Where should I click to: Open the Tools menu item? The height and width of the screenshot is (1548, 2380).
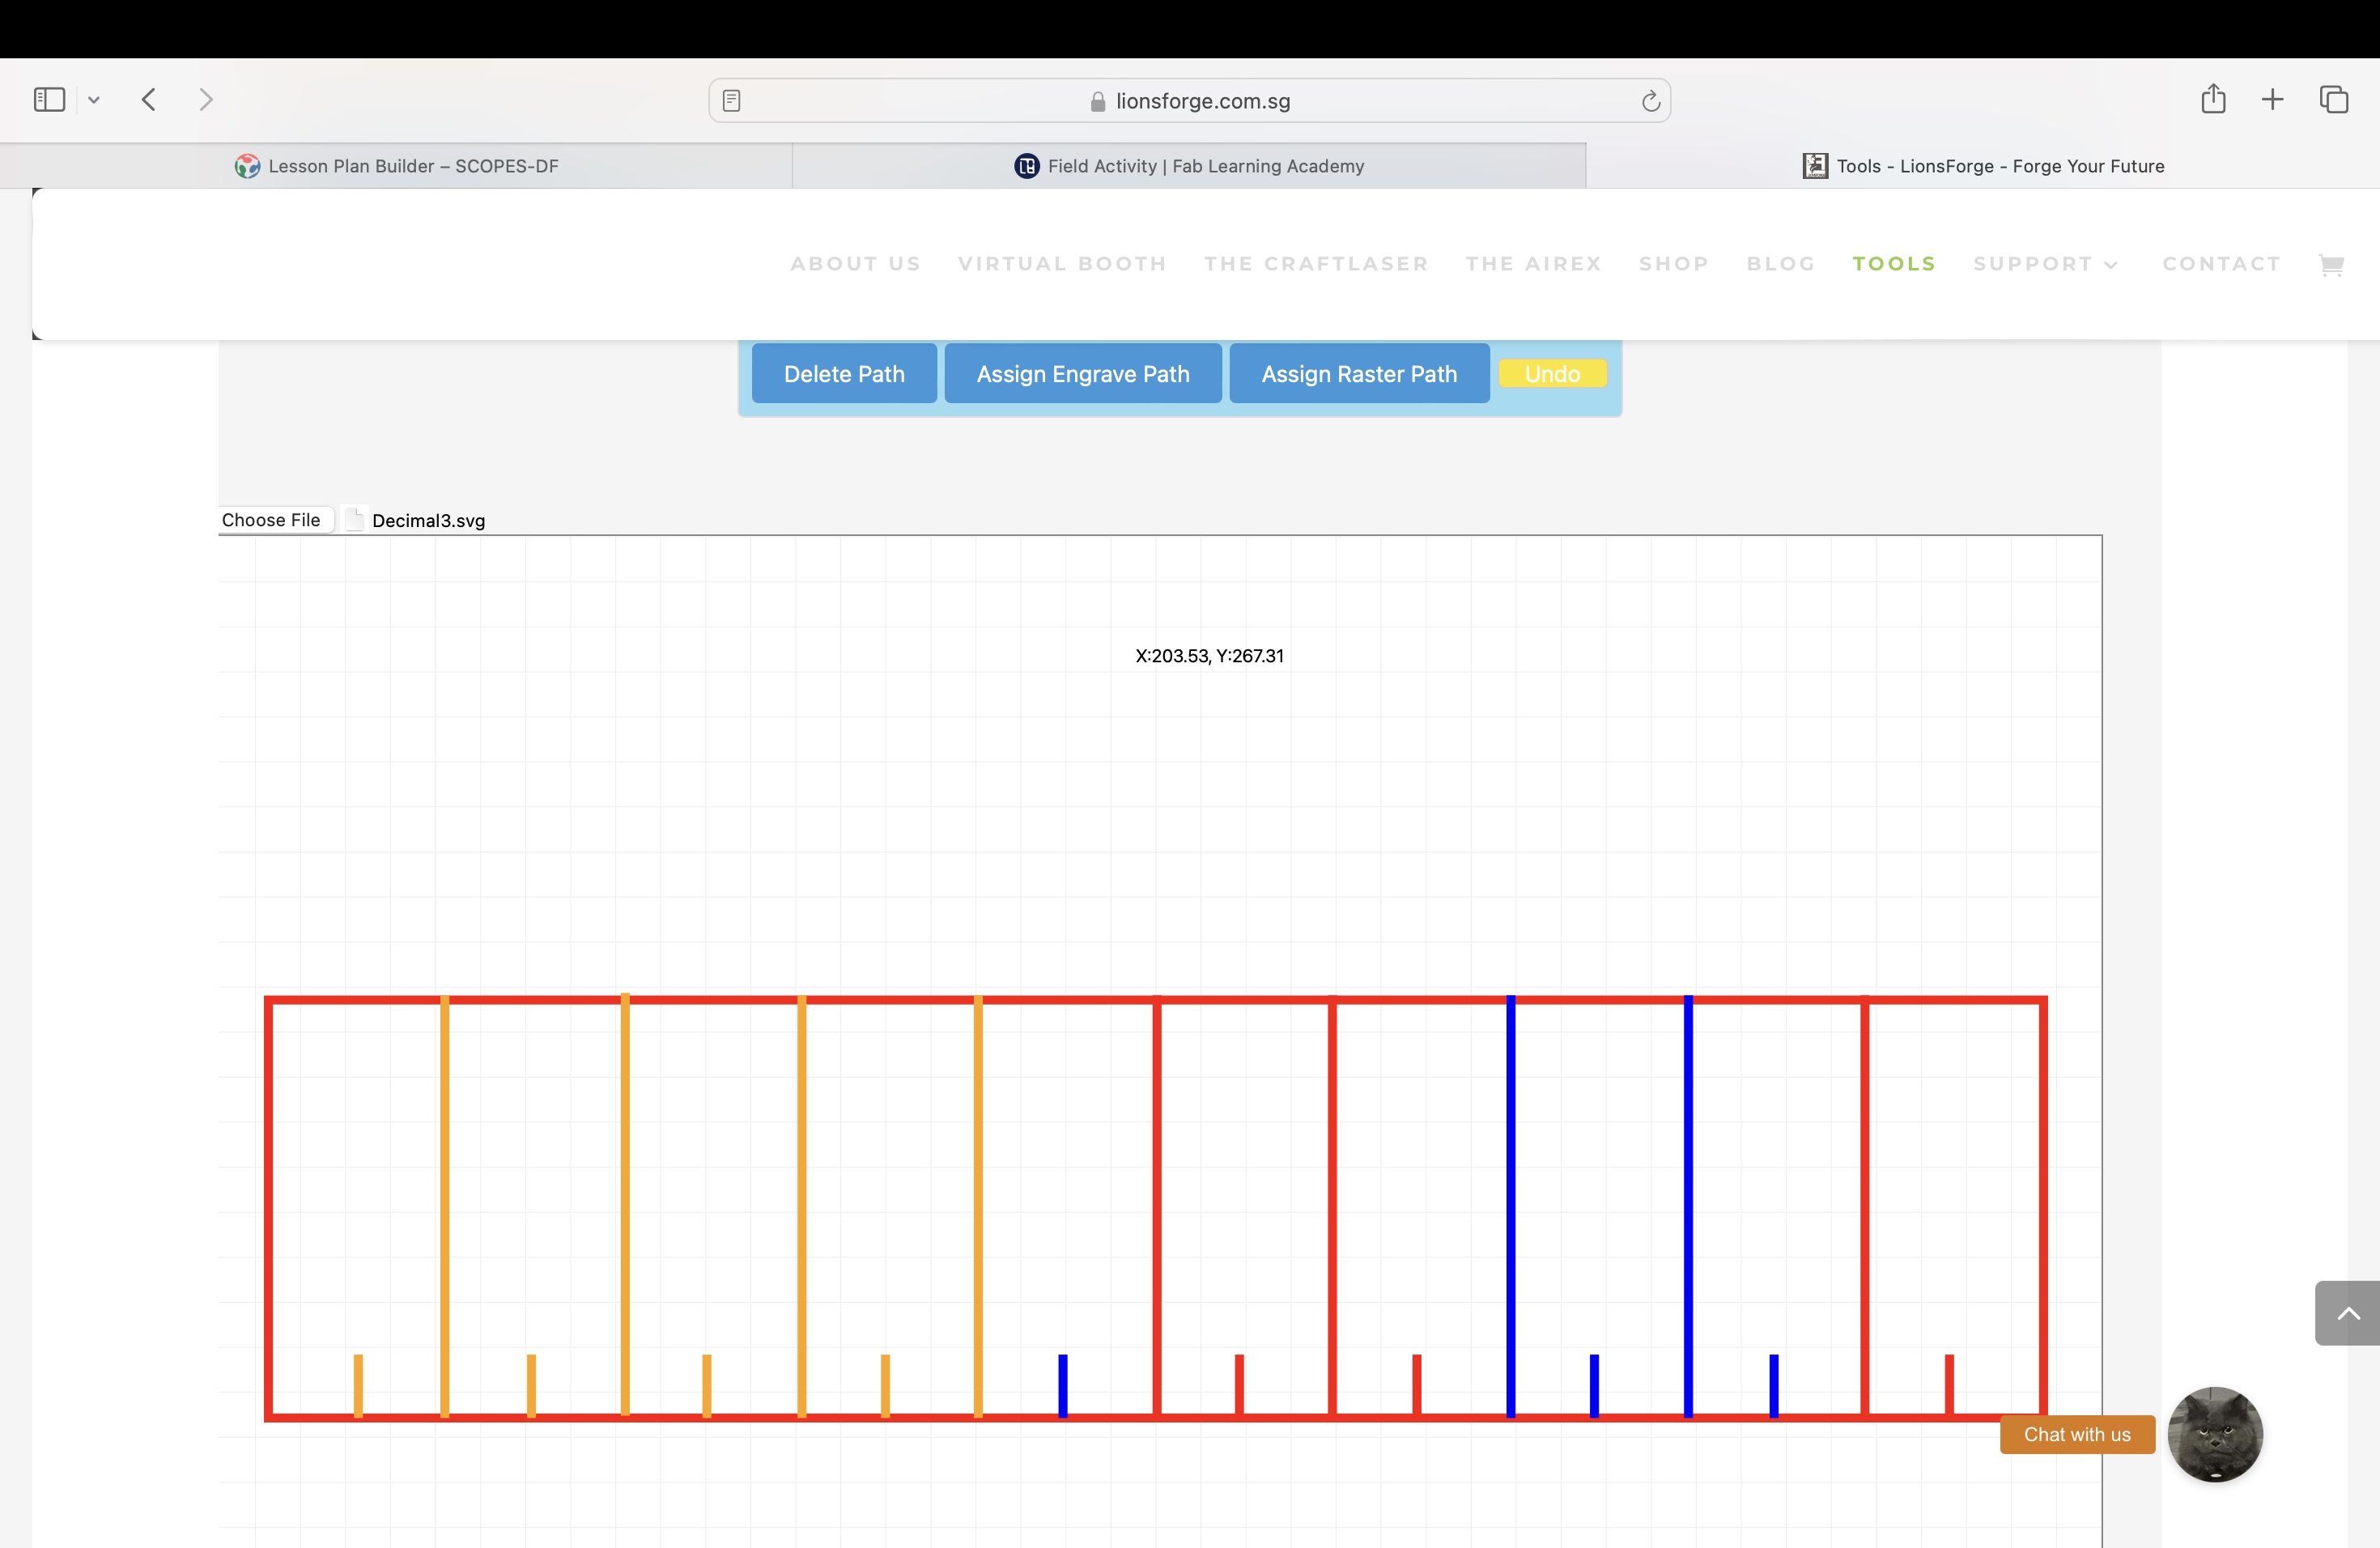pyautogui.click(x=1893, y=264)
